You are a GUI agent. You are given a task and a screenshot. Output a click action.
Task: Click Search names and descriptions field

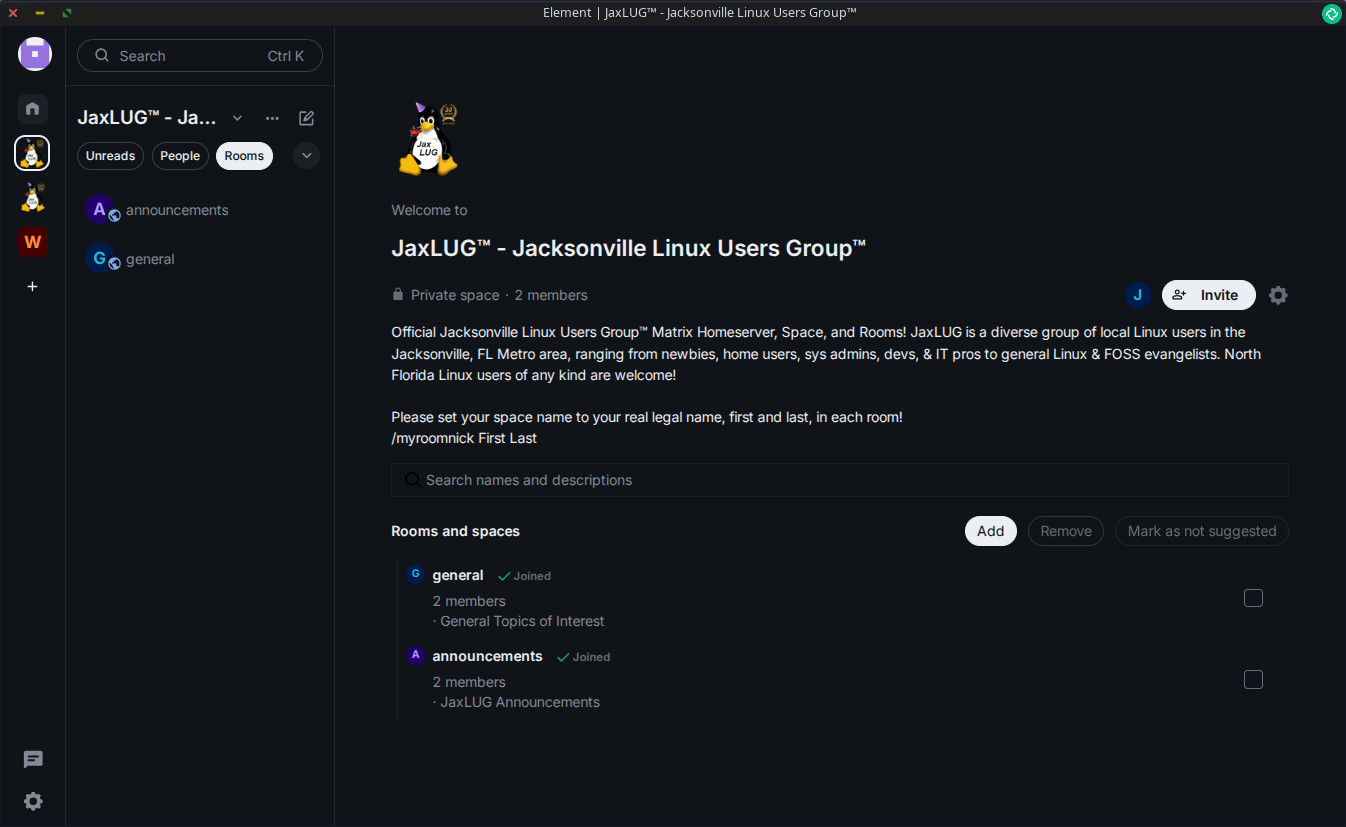tap(840, 480)
